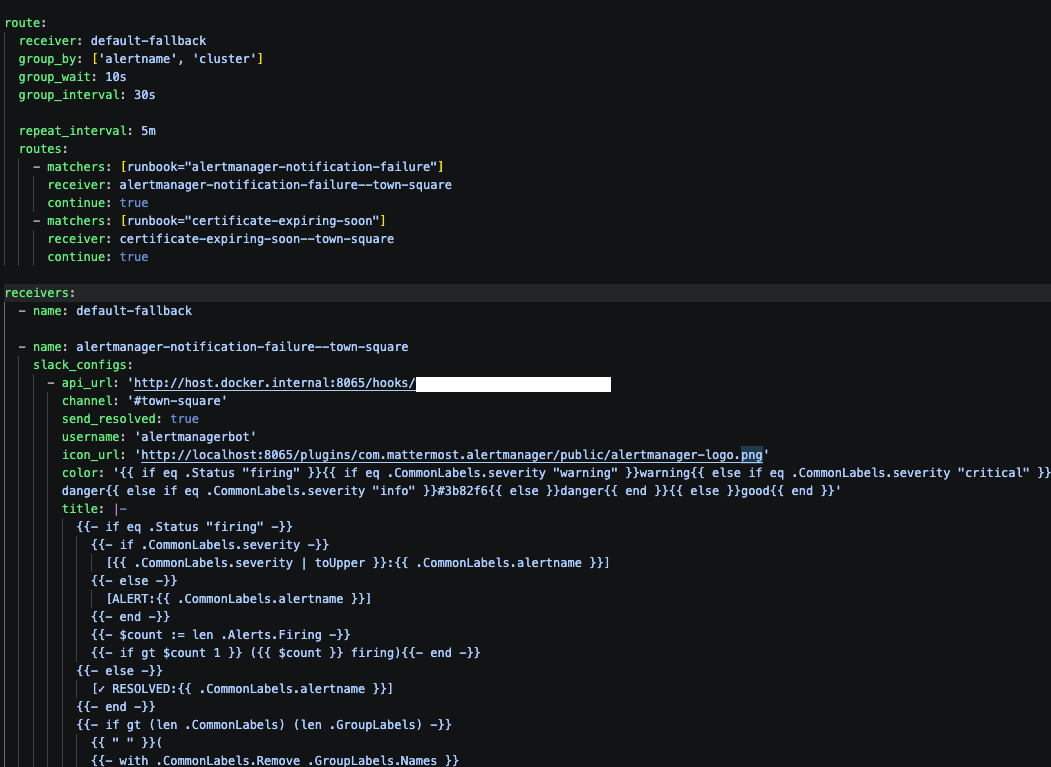Click the 'slack_configs:' key
Image resolution: width=1051 pixels, height=767 pixels.
tap(83, 365)
